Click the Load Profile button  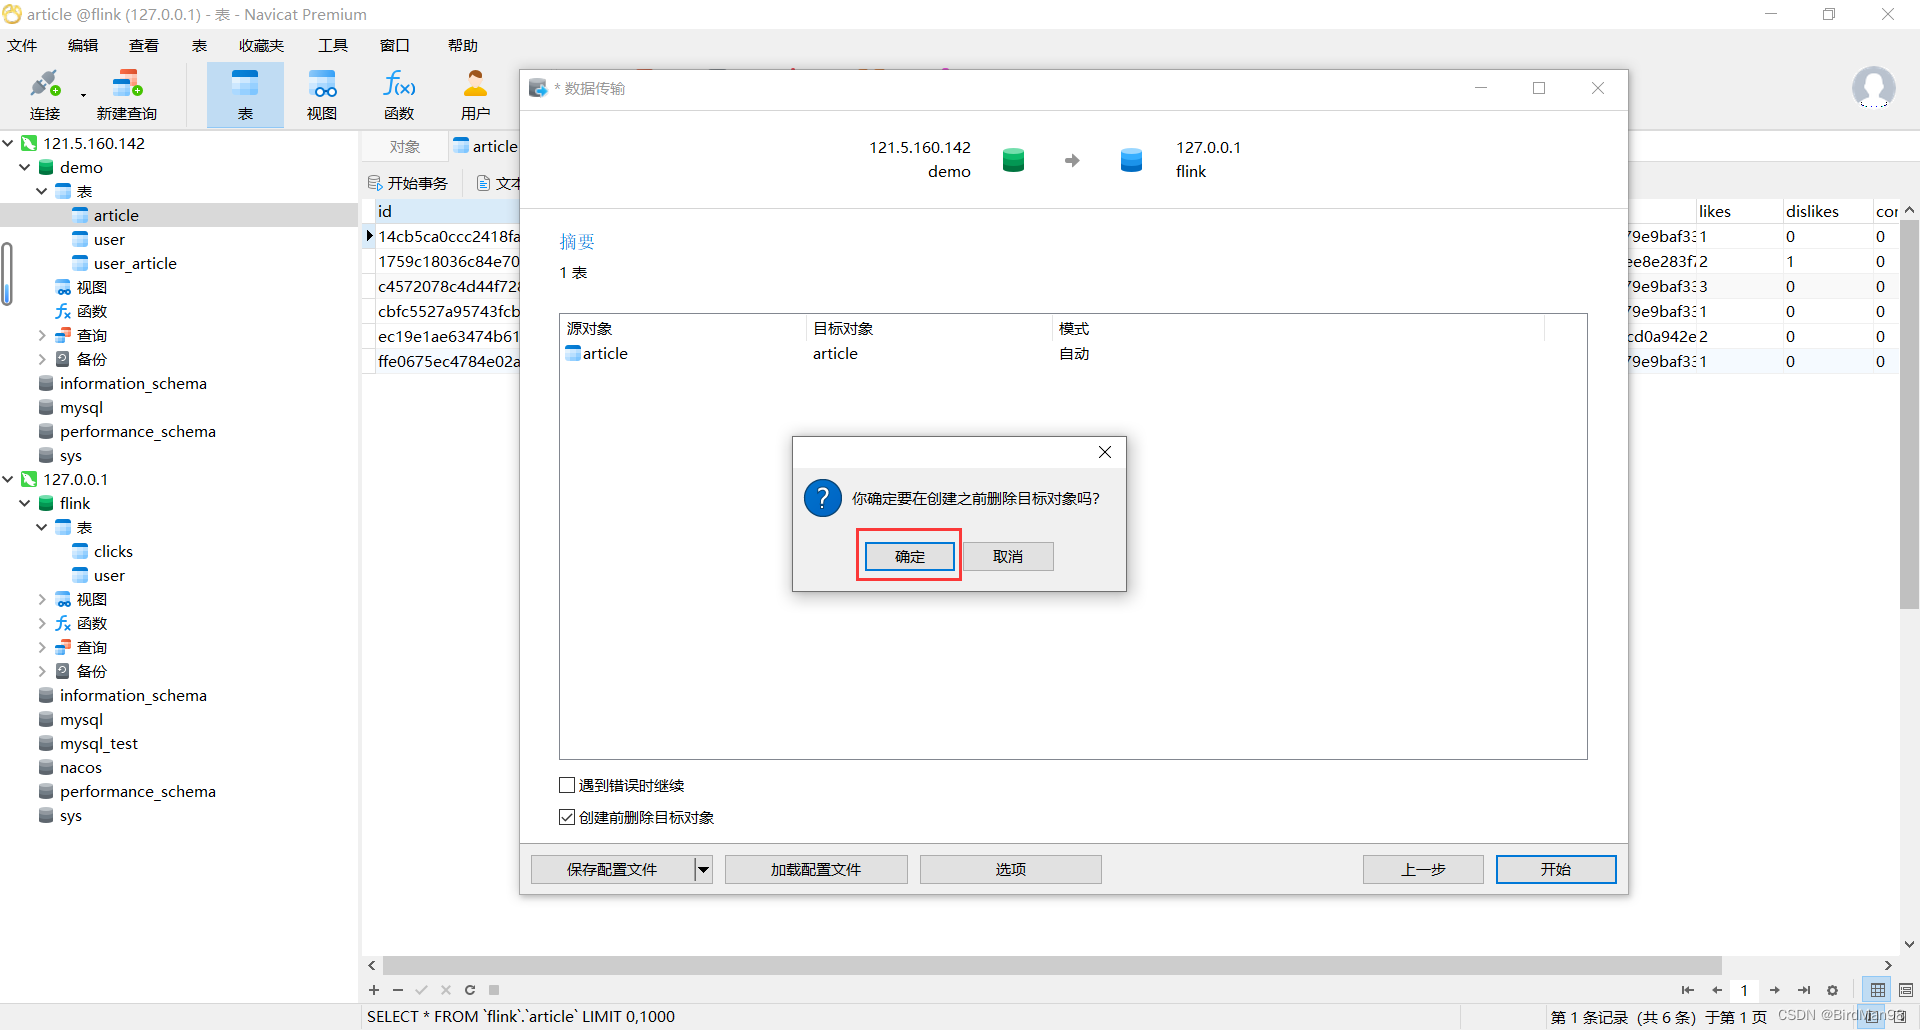[816, 869]
